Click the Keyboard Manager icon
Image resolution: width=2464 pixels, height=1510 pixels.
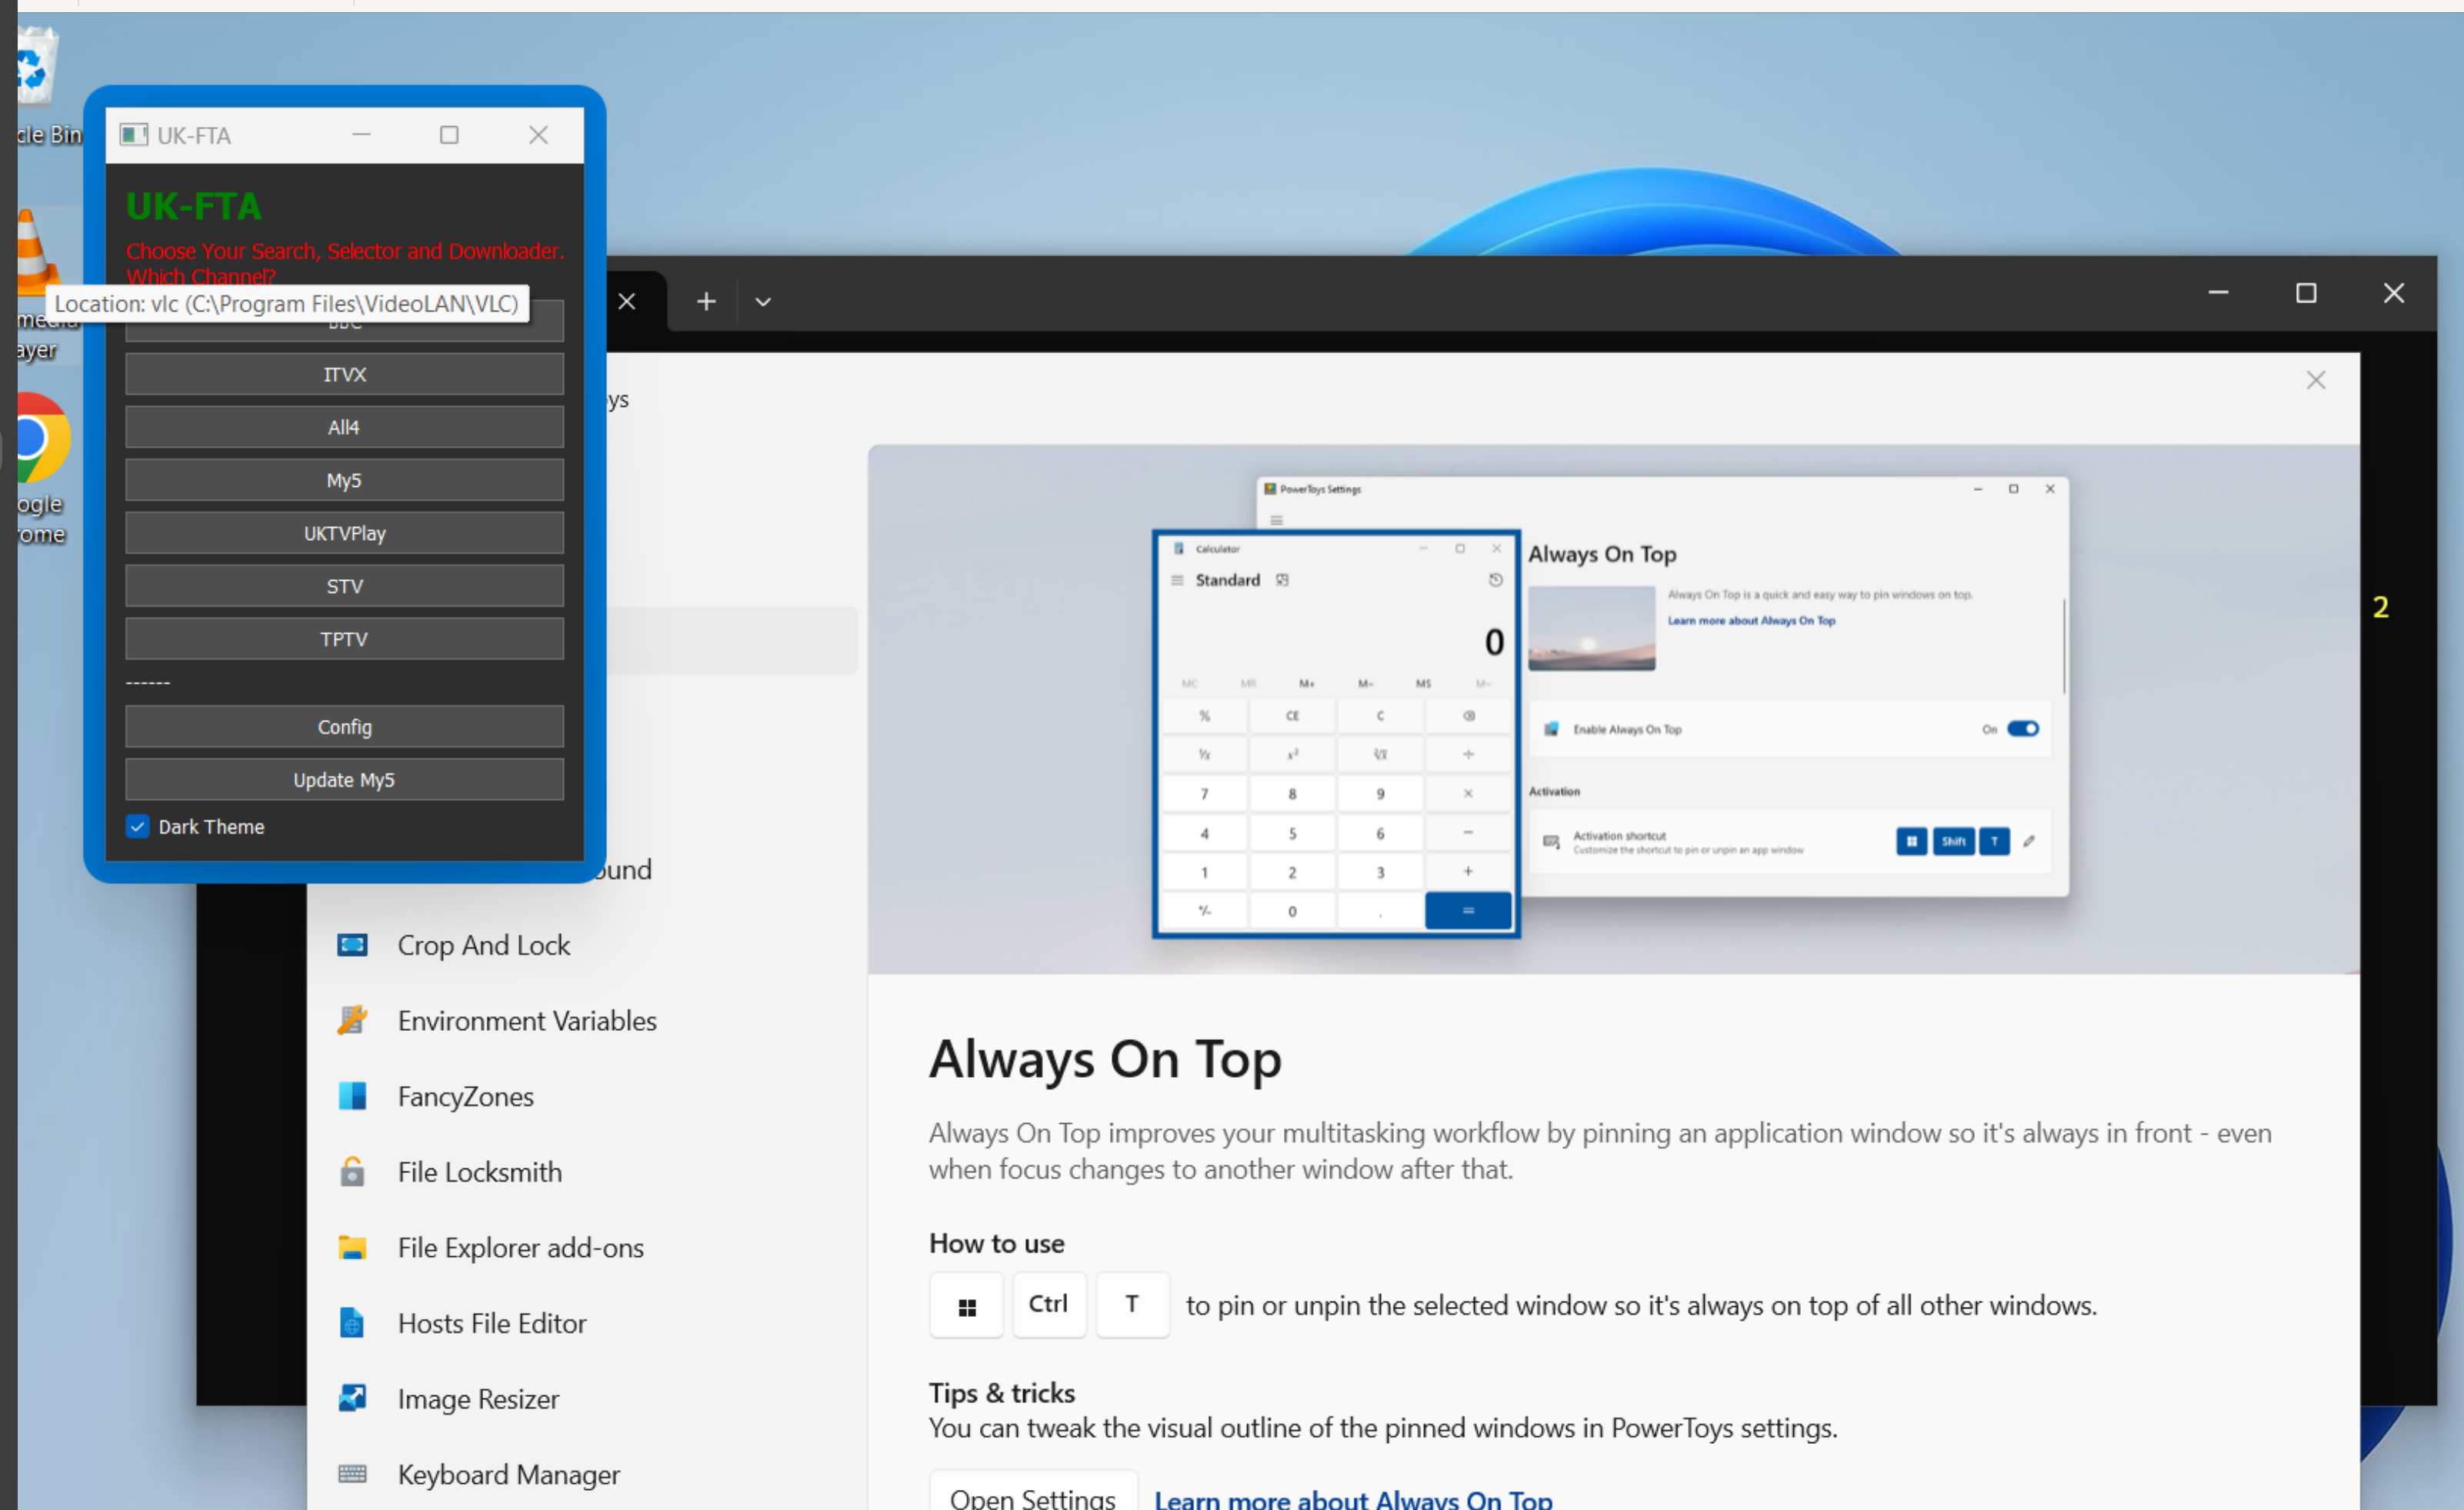[352, 1474]
